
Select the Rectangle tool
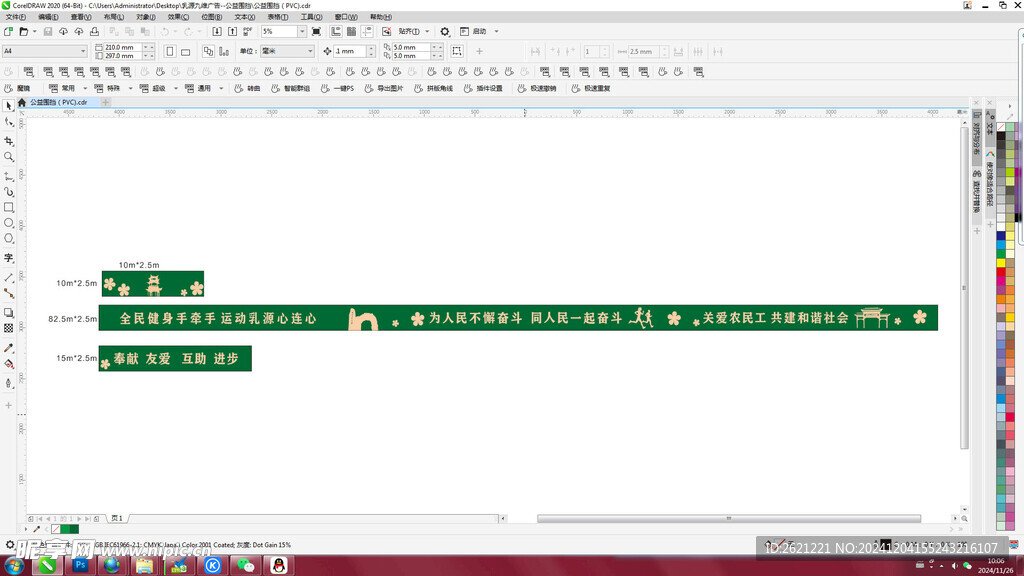coord(9,207)
